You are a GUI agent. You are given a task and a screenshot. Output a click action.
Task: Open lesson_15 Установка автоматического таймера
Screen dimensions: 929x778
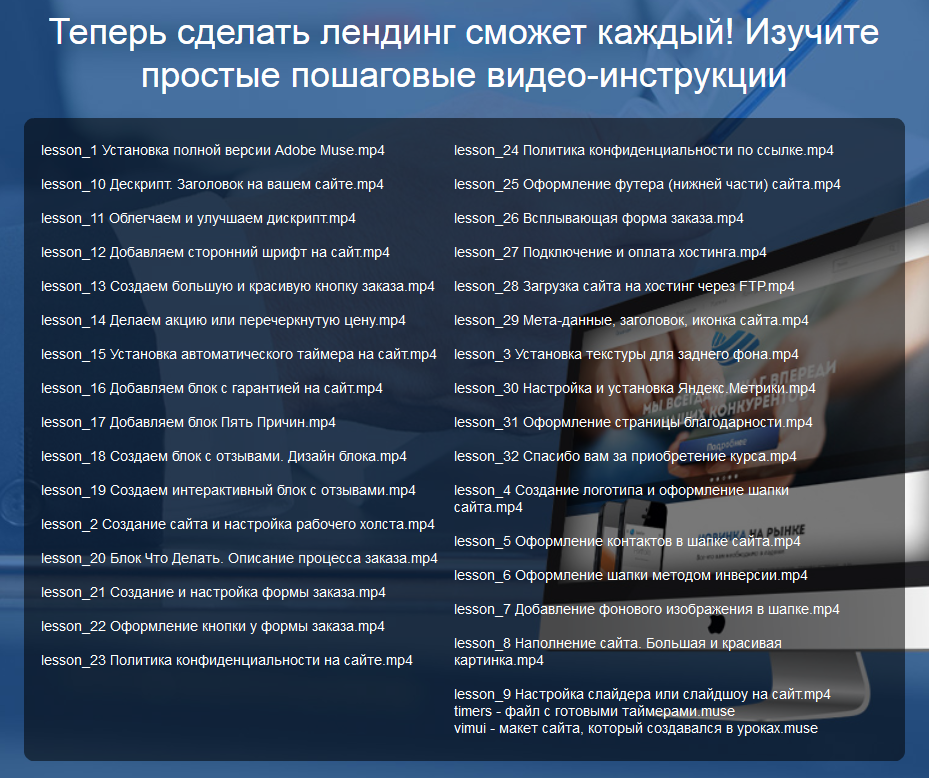pyautogui.click(x=238, y=354)
